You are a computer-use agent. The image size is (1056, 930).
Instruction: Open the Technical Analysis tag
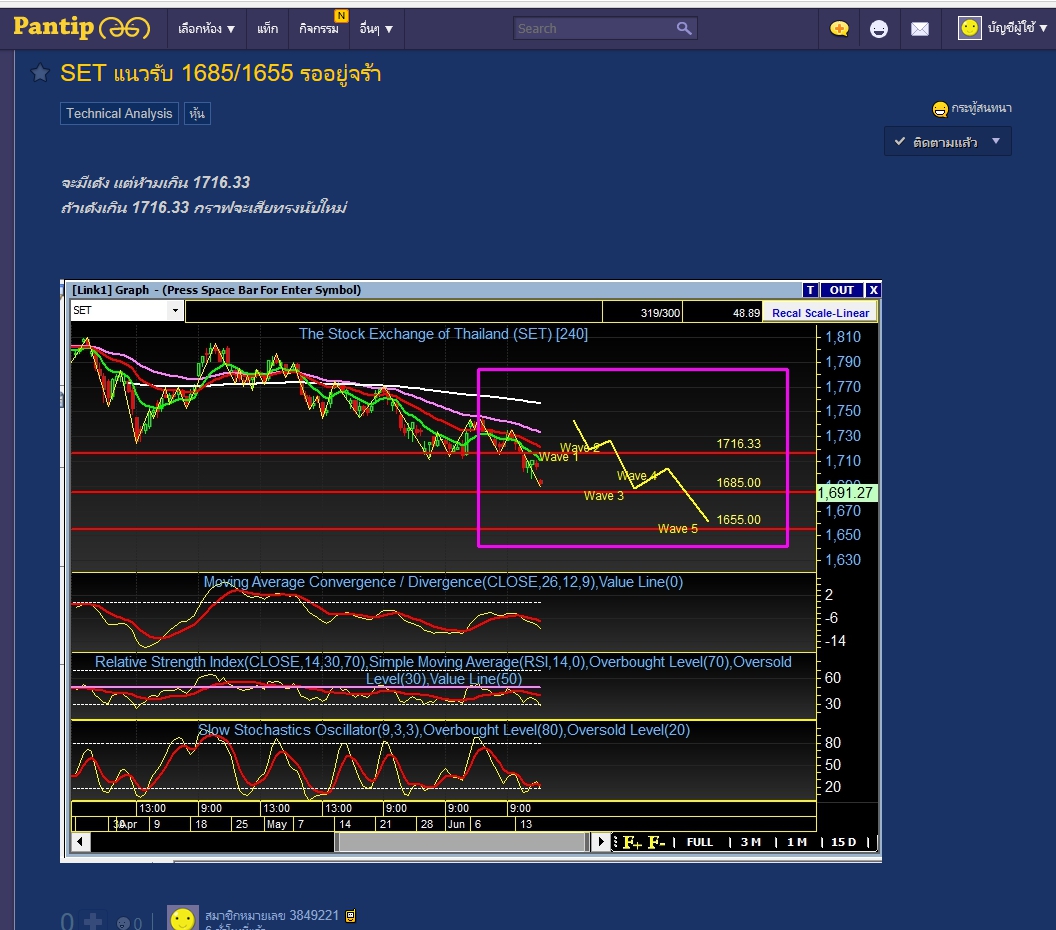point(119,113)
